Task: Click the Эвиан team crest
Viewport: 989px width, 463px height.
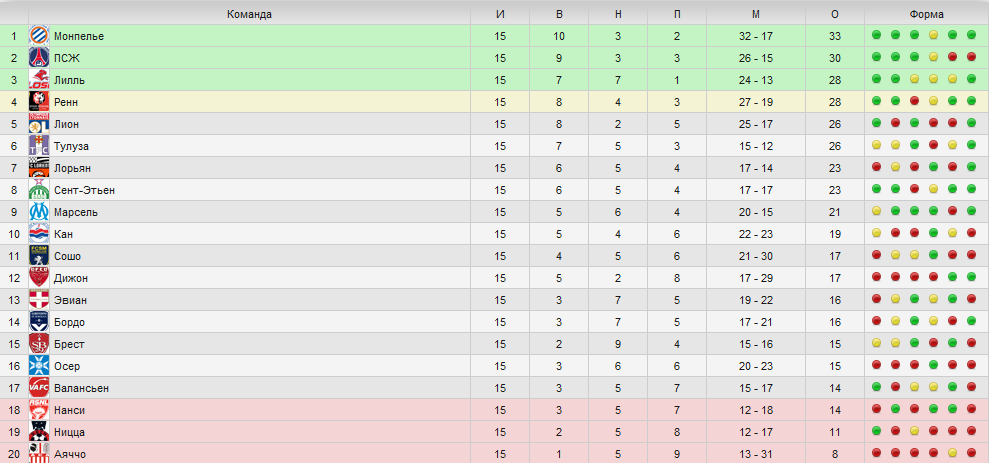Action: click(39, 300)
